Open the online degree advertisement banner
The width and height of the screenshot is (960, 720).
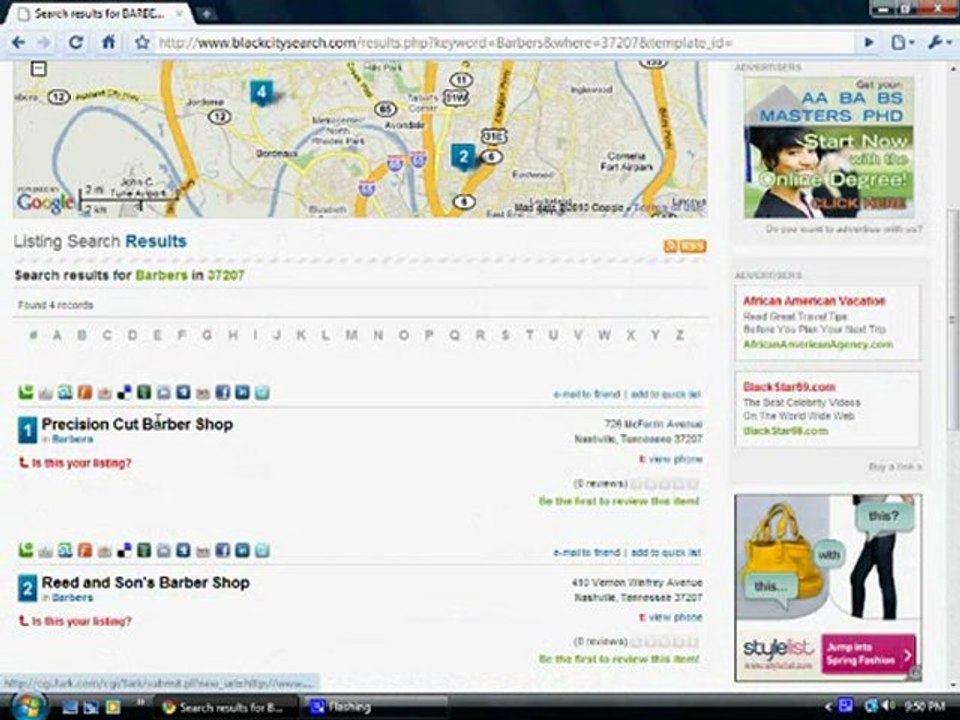828,147
